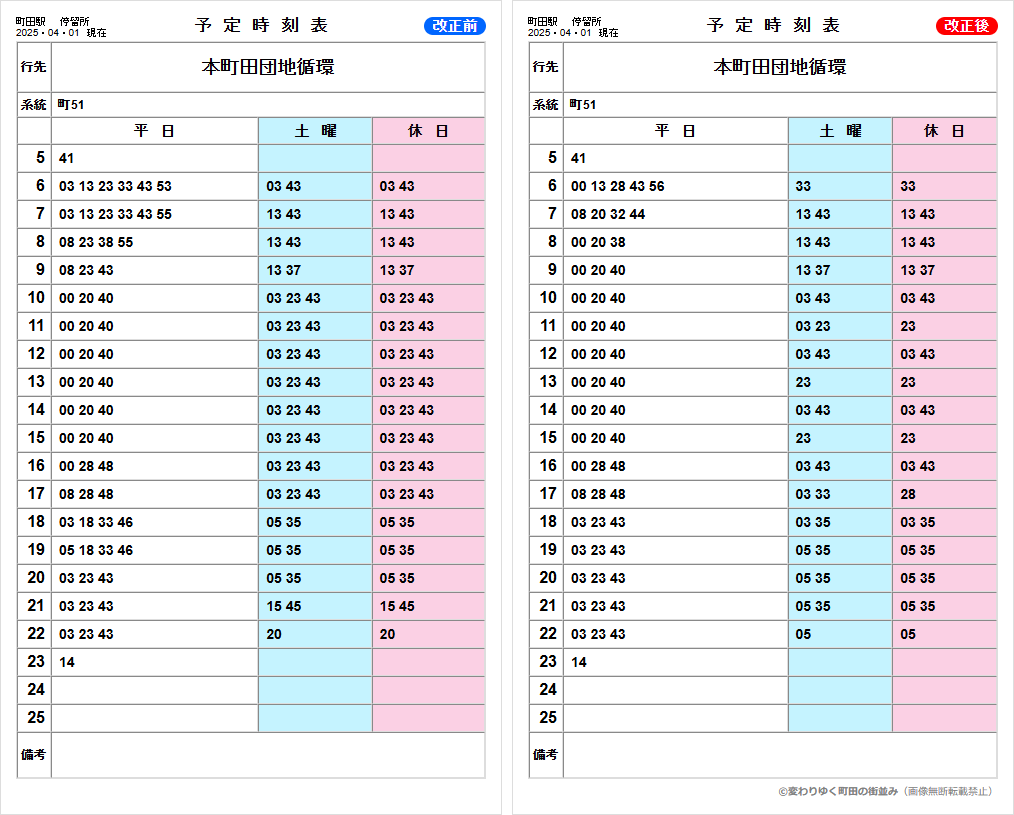Click weekday "41" at hour 5 in 改正前

point(67,158)
